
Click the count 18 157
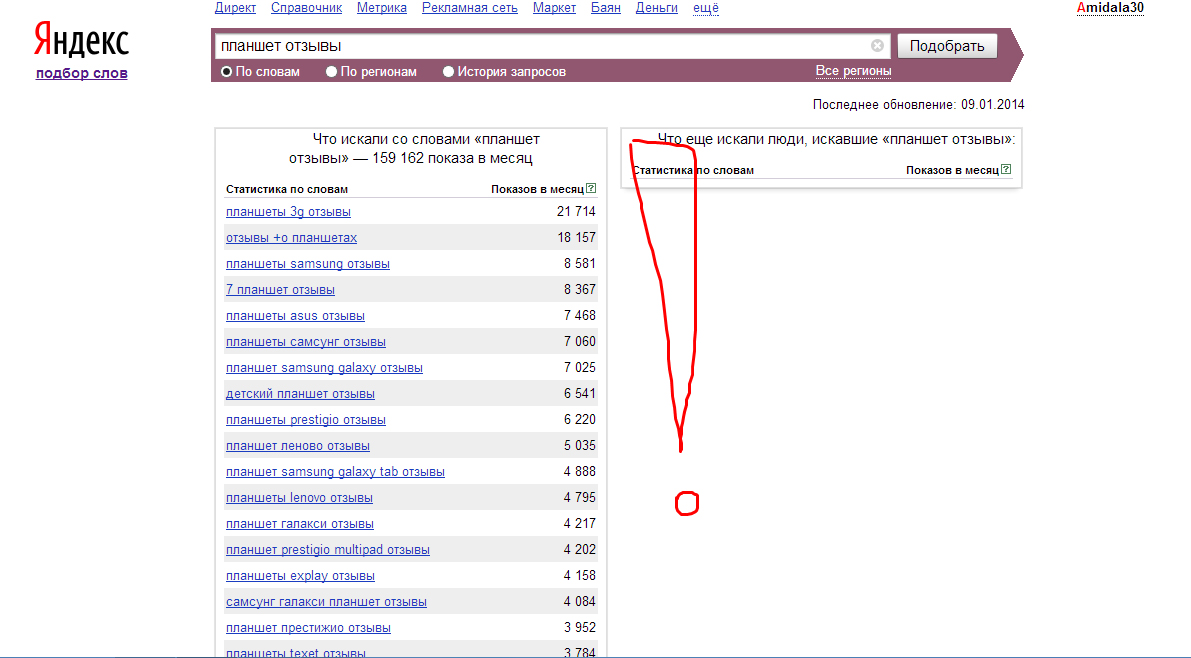coord(576,237)
